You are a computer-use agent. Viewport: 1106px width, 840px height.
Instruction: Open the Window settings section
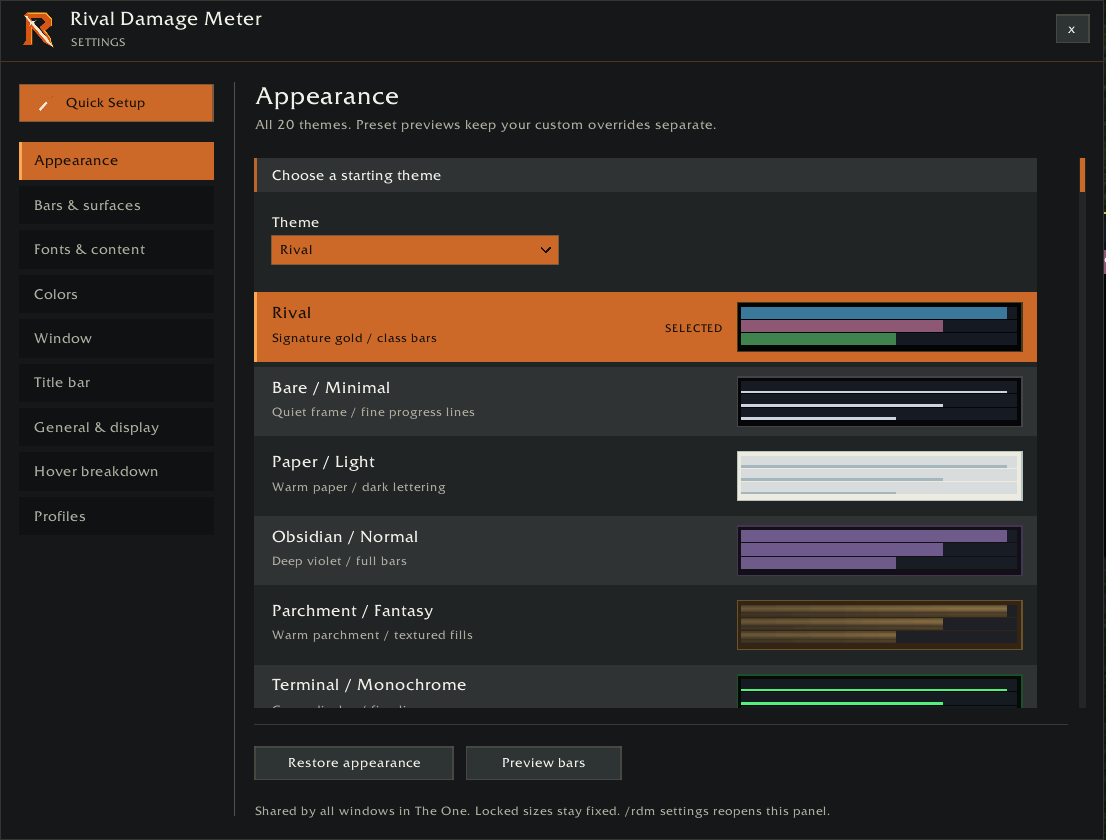point(116,339)
